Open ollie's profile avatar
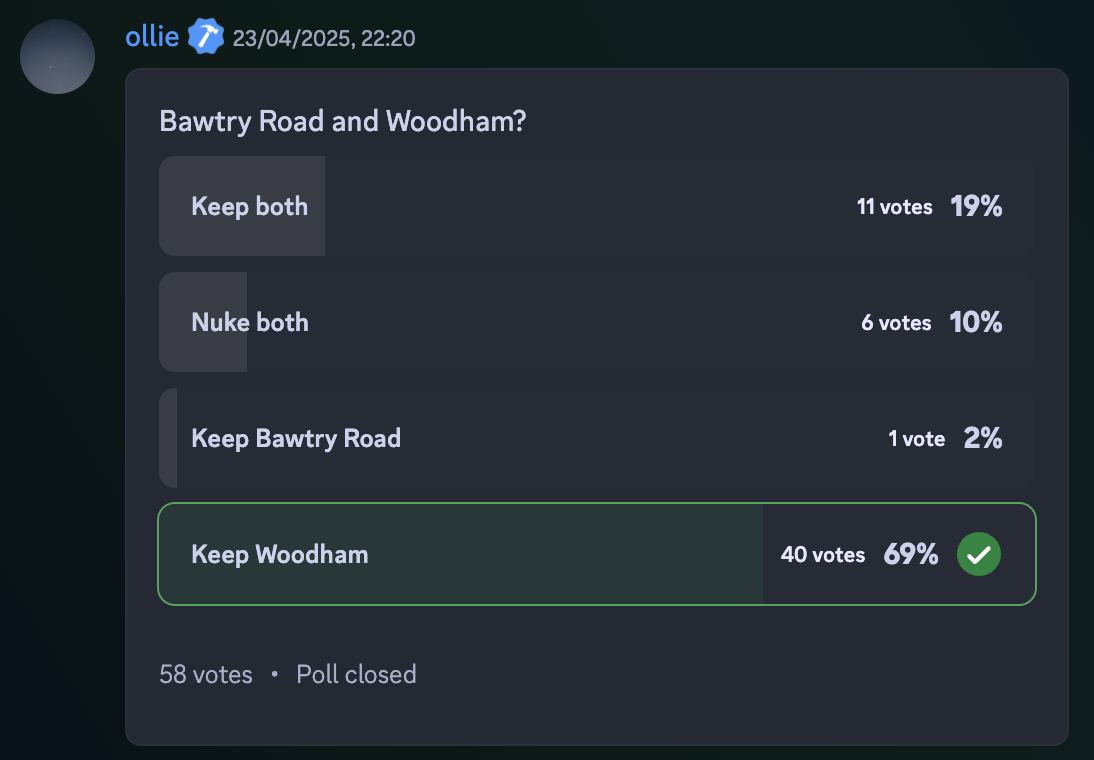The image size is (1094, 760). pos(57,57)
